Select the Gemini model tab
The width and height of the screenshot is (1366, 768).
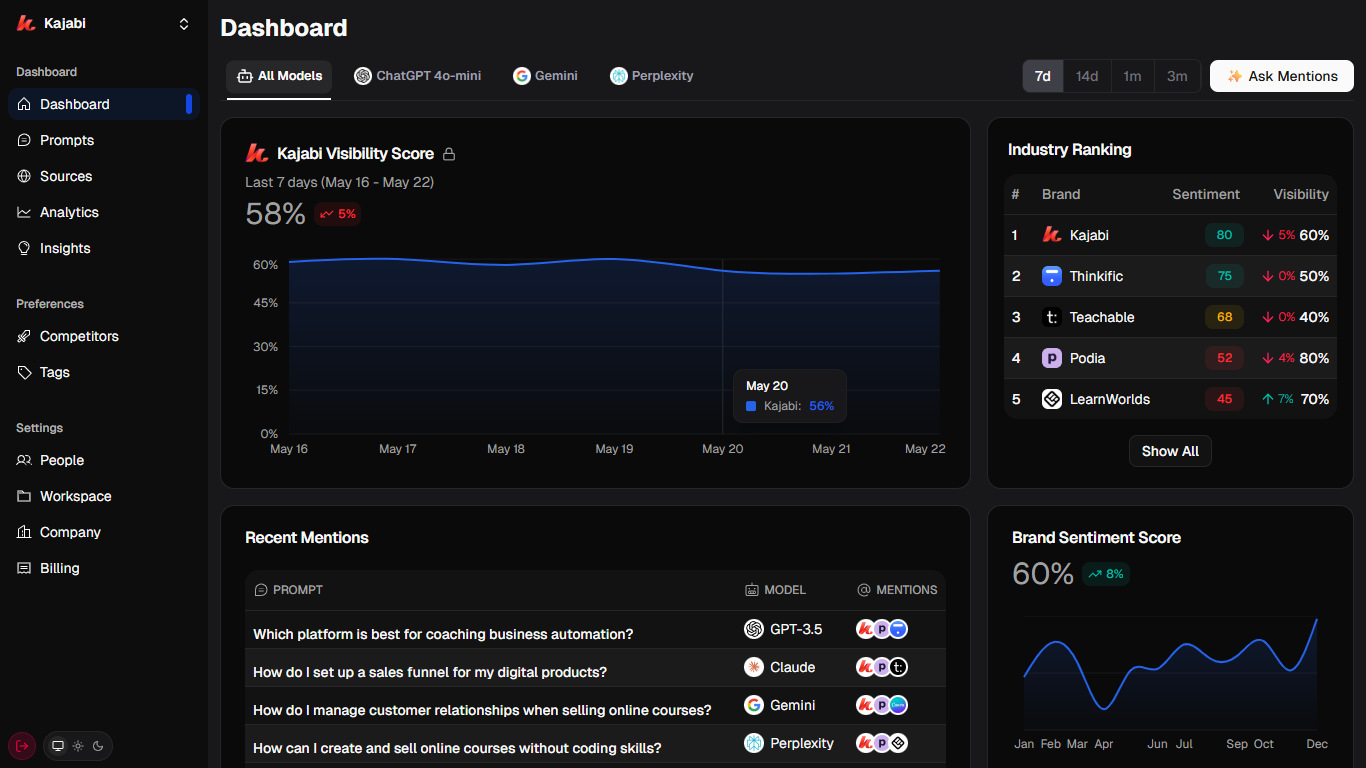coord(545,76)
